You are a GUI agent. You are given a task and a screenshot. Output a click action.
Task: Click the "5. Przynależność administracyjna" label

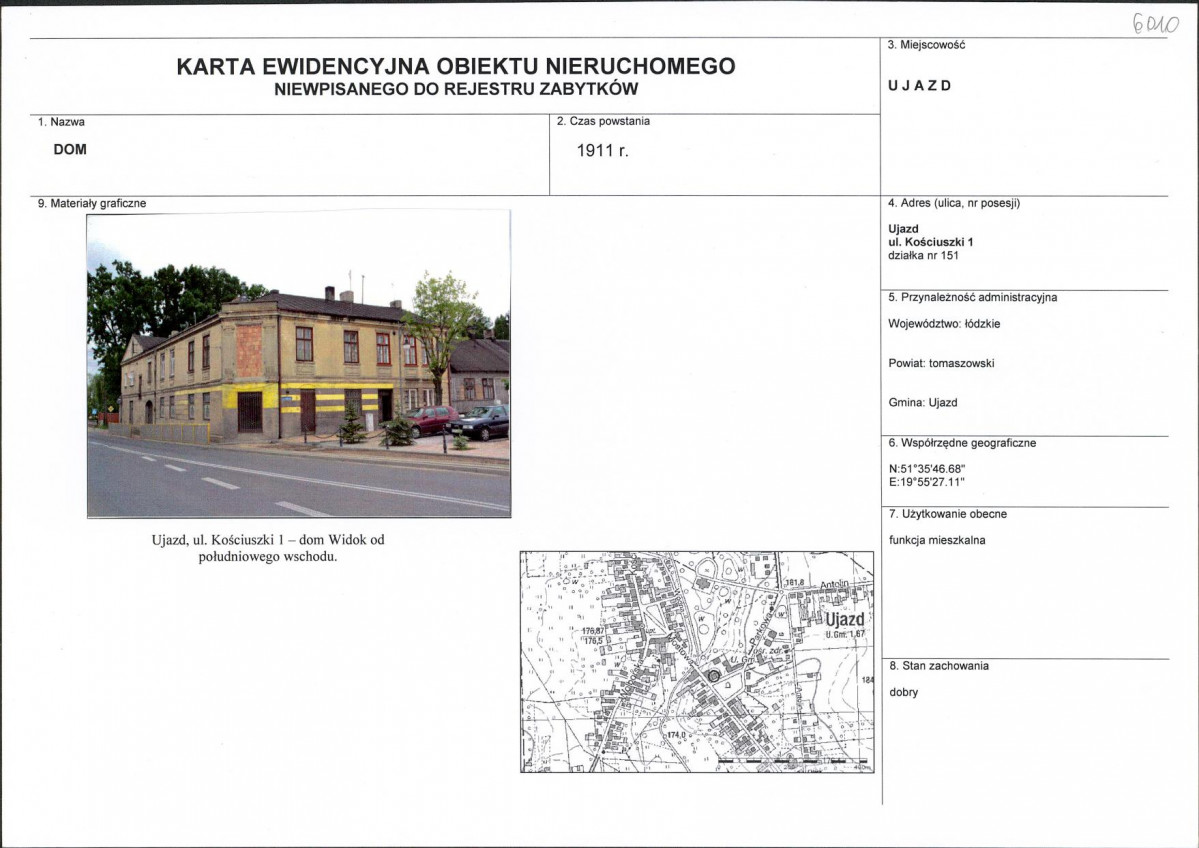(x=973, y=297)
